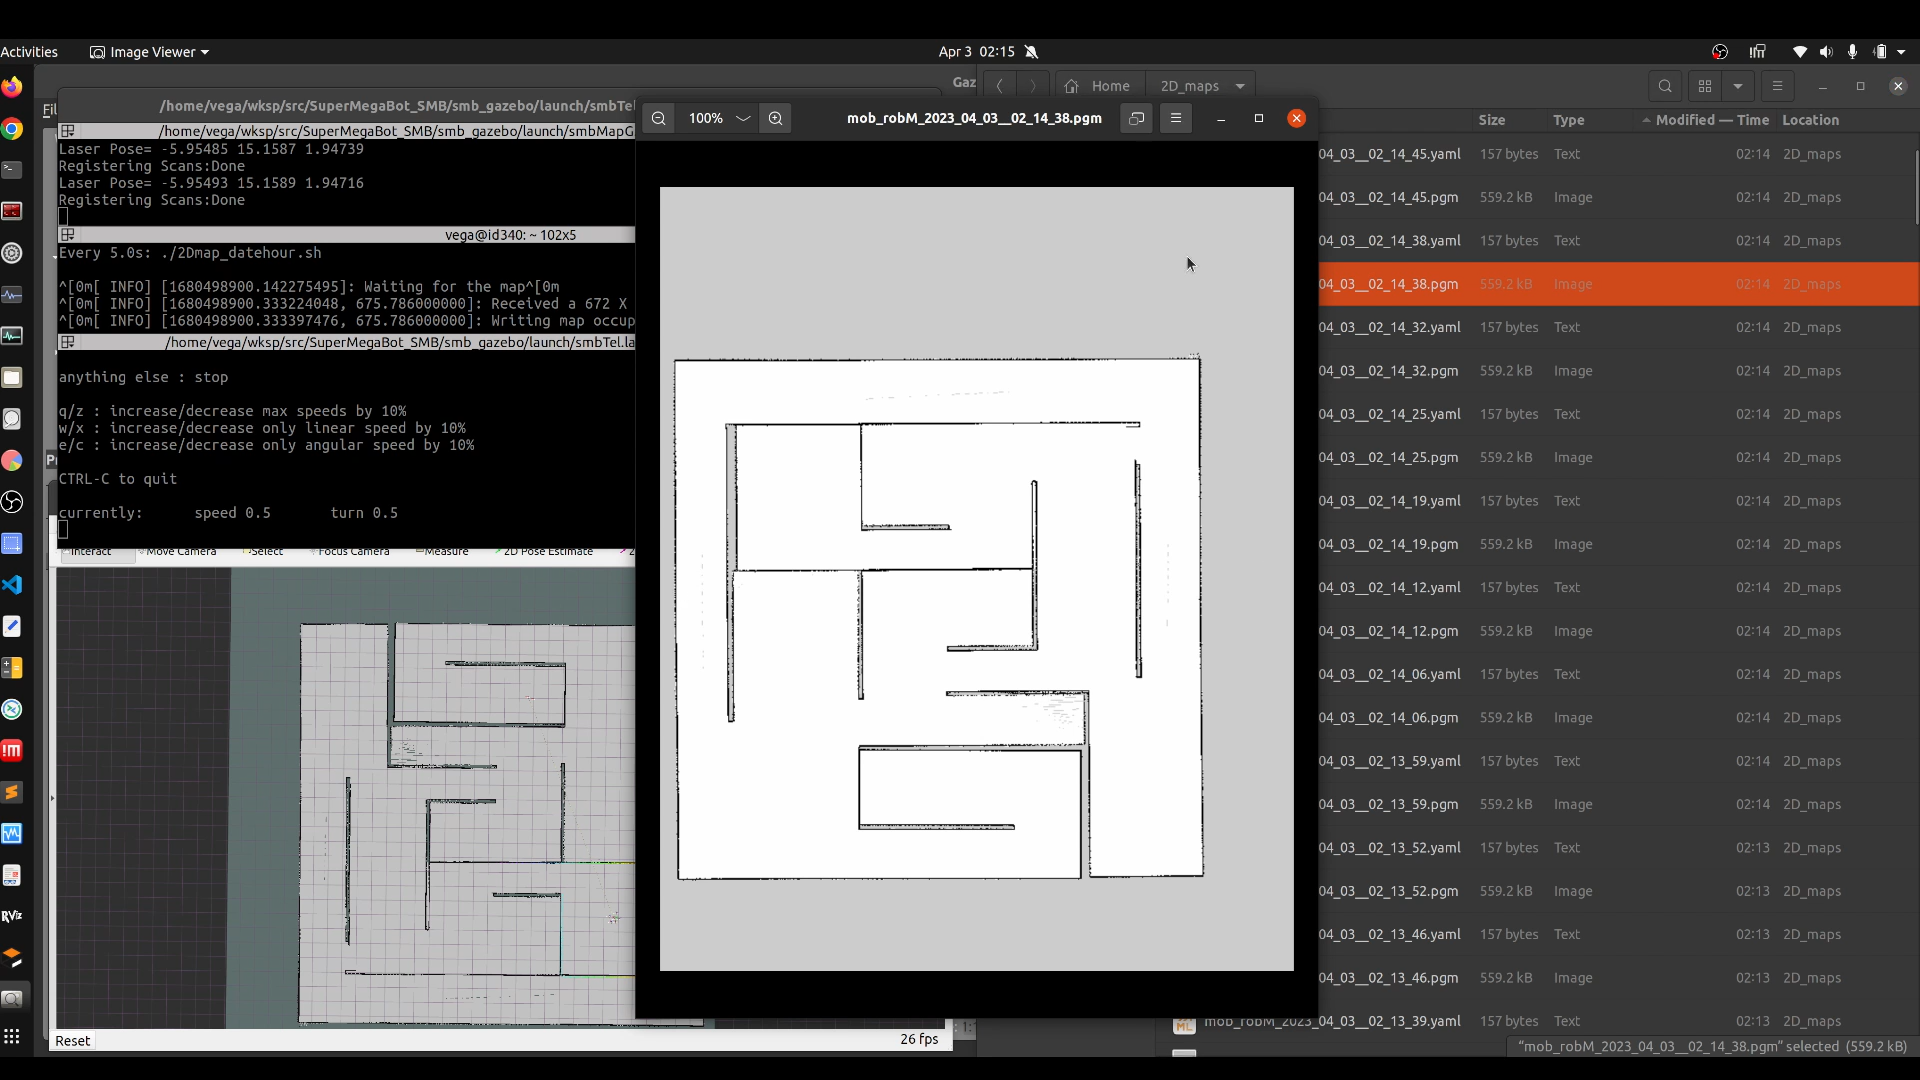Toggle the do-not-disturb bell near the clock

(1031, 52)
